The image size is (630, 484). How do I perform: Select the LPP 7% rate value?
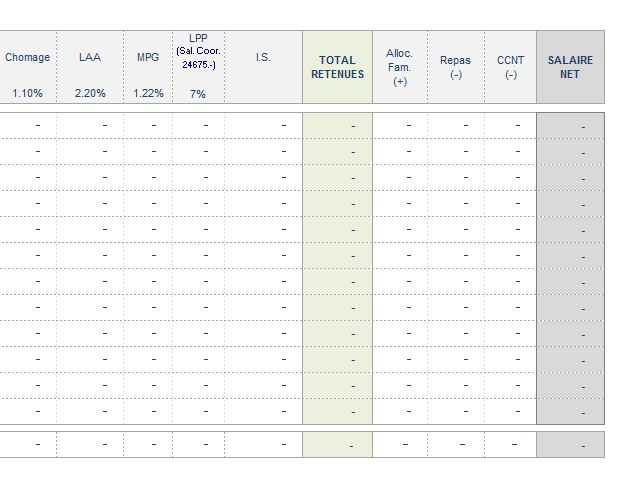(197, 93)
